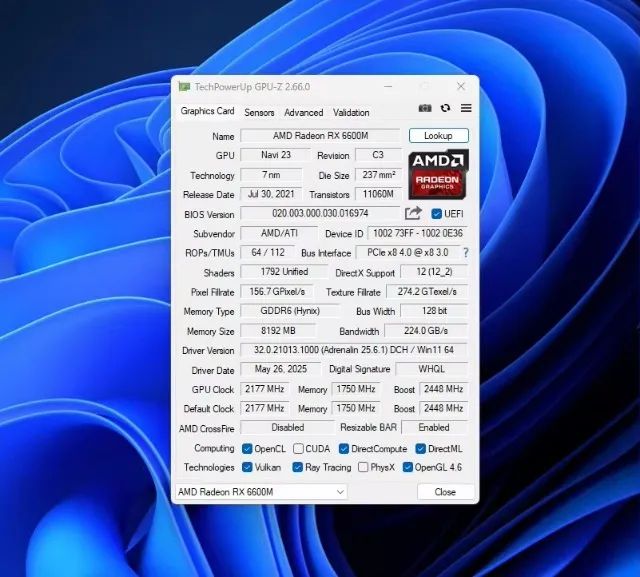Click the AMD CrossFire value Disabled
This screenshot has height=577, width=640.
287,428
